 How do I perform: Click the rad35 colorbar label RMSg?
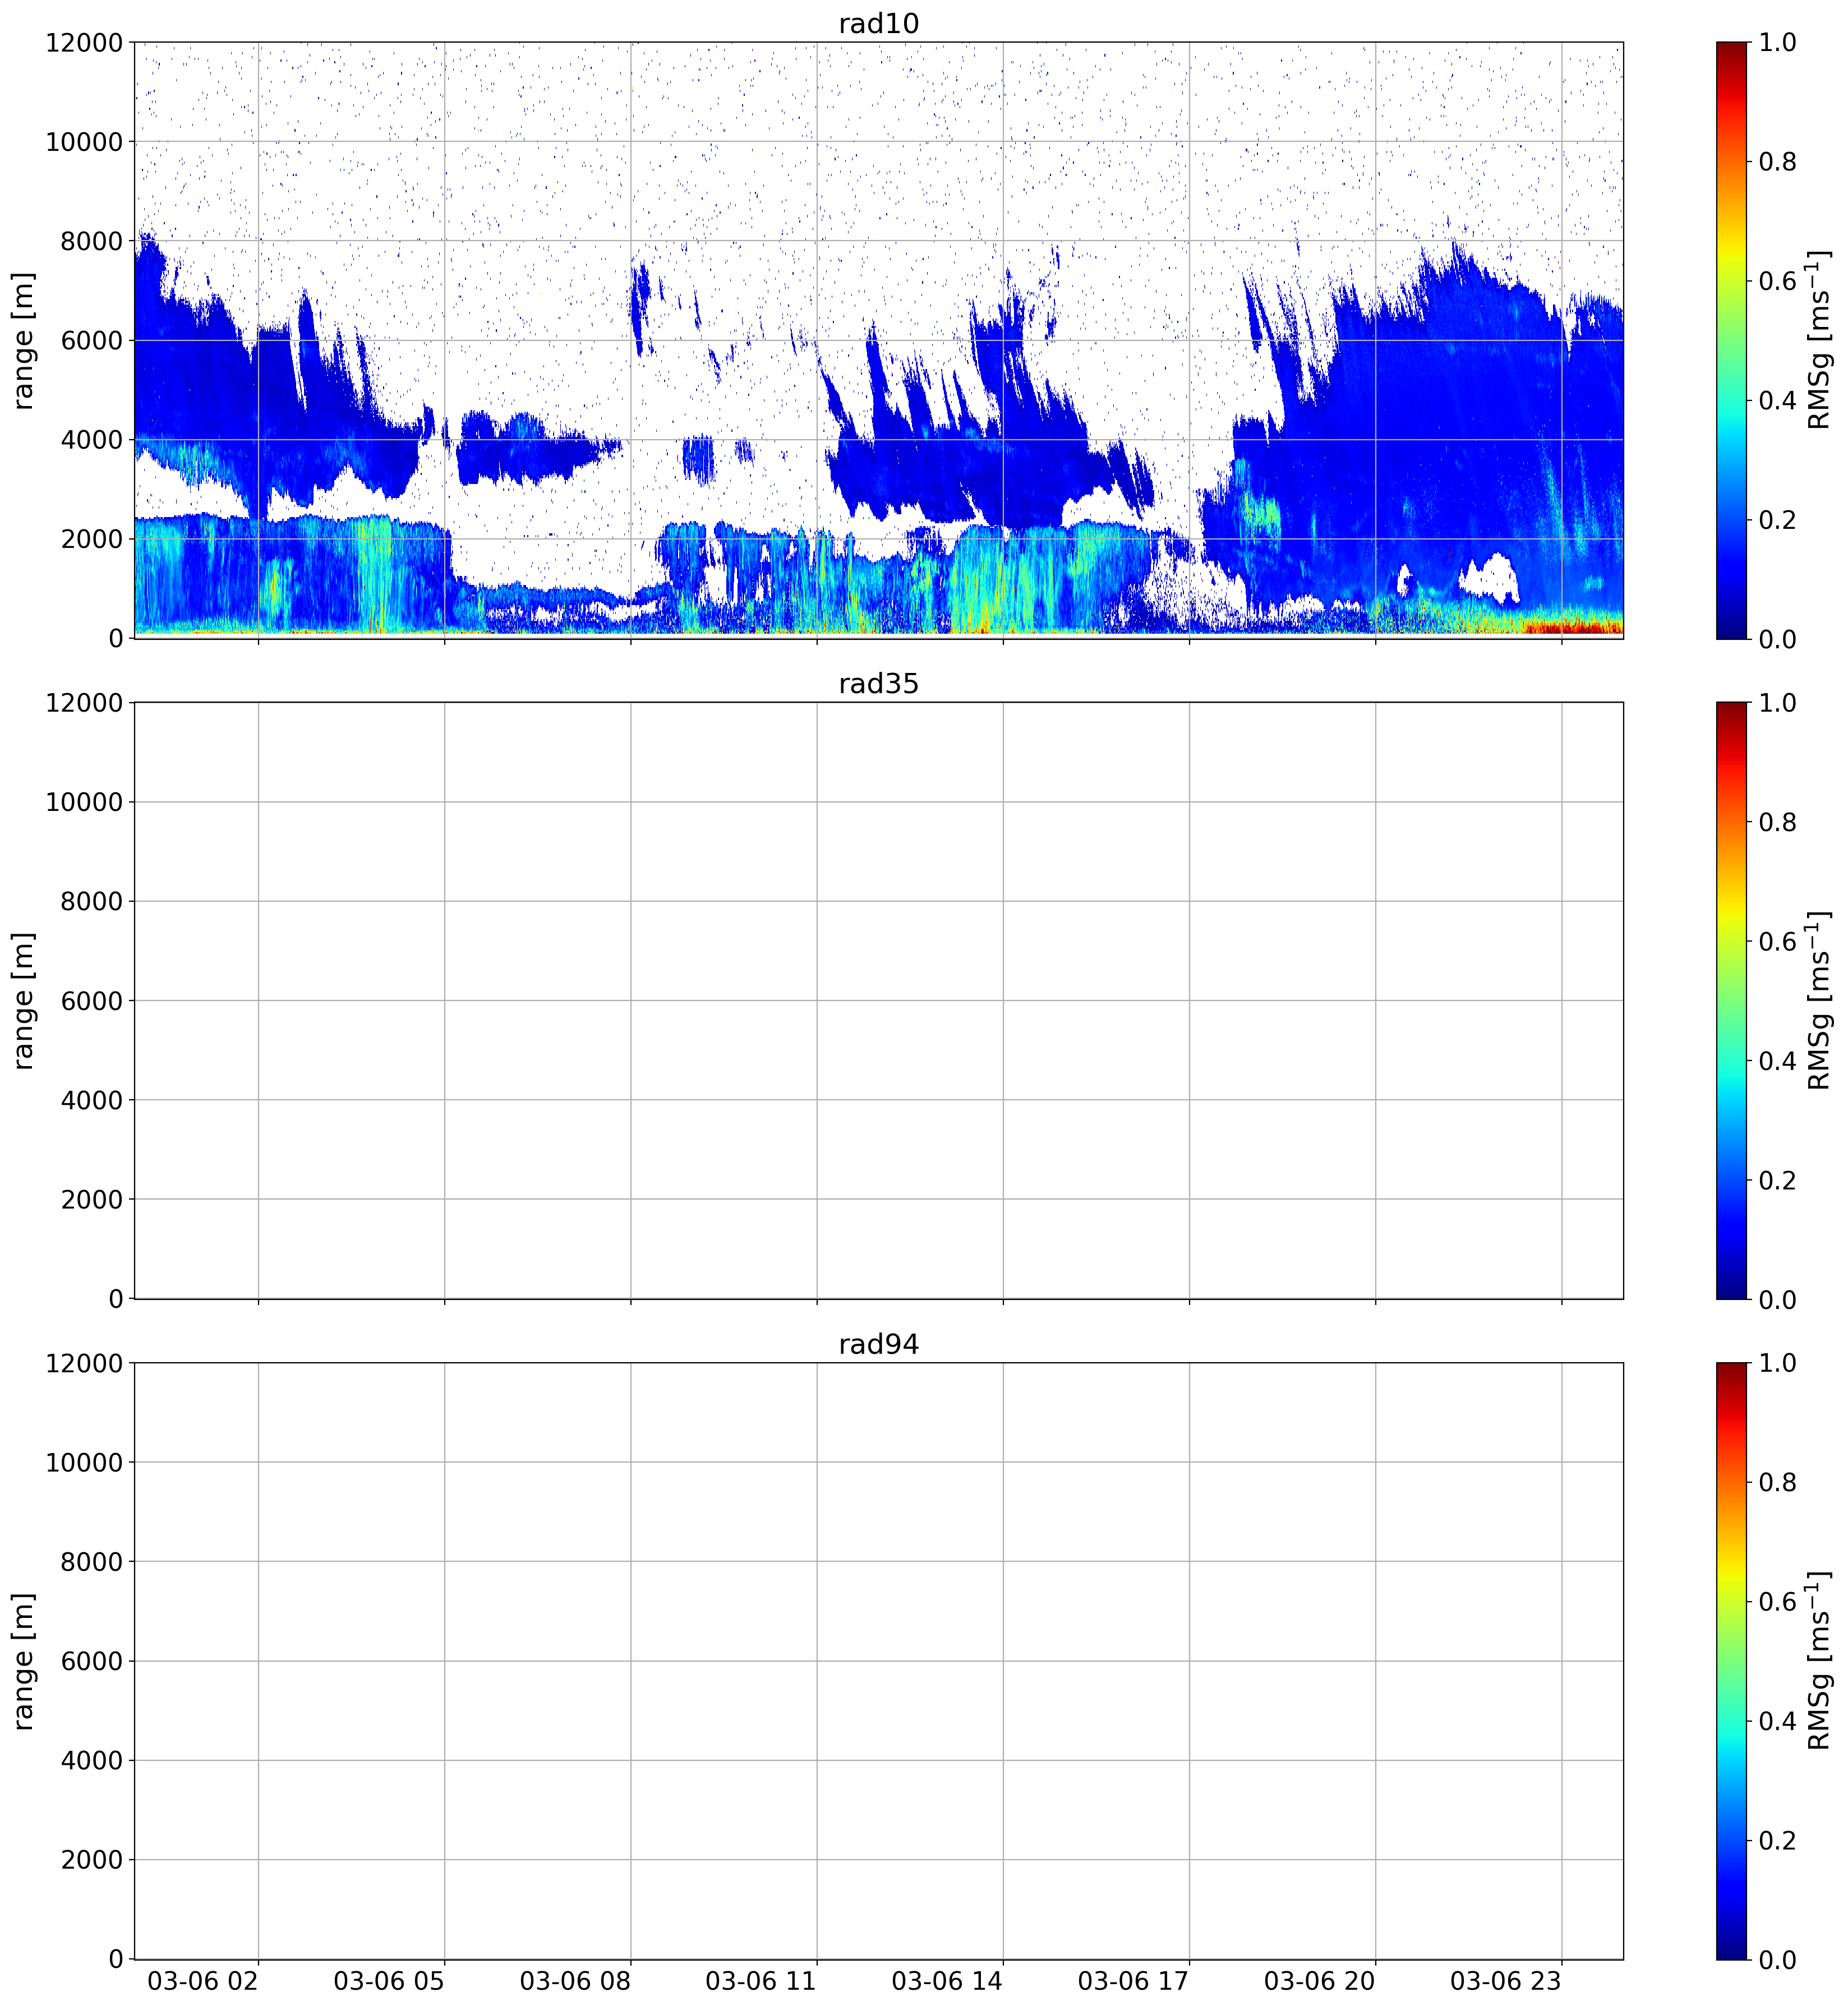click(1819, 1000)
